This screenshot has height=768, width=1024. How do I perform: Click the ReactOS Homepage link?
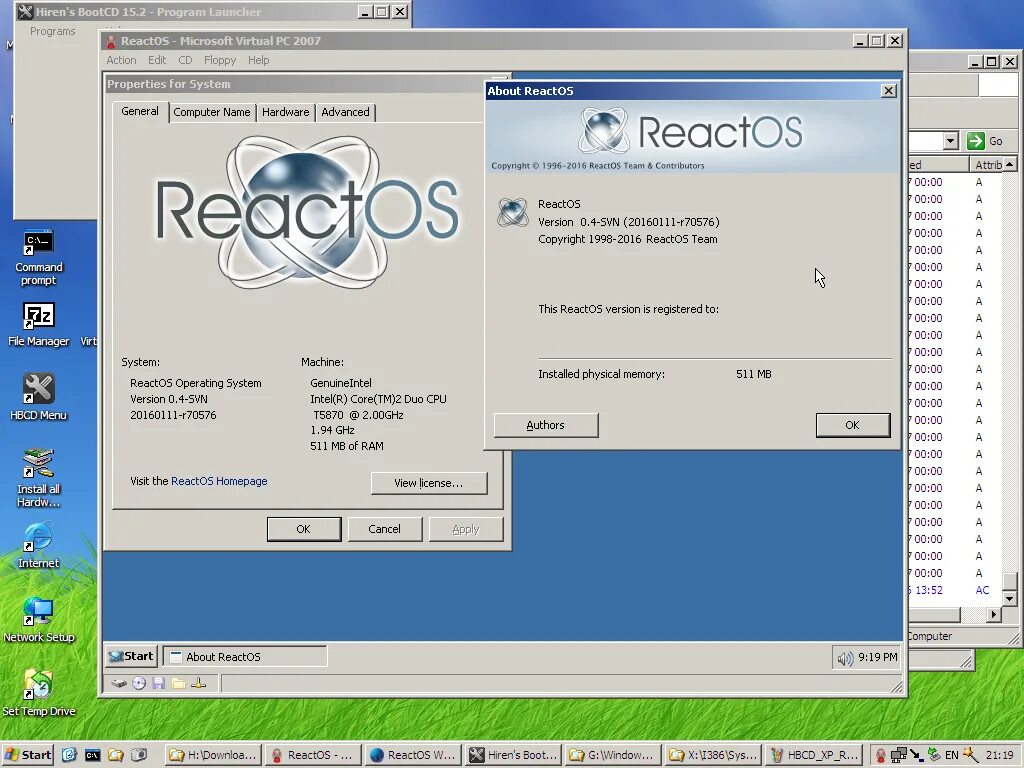[x=219, y=481]
